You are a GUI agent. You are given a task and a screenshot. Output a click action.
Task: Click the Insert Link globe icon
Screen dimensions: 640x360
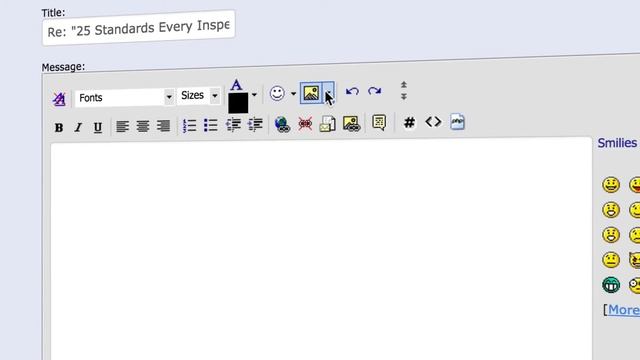point(282,124)
